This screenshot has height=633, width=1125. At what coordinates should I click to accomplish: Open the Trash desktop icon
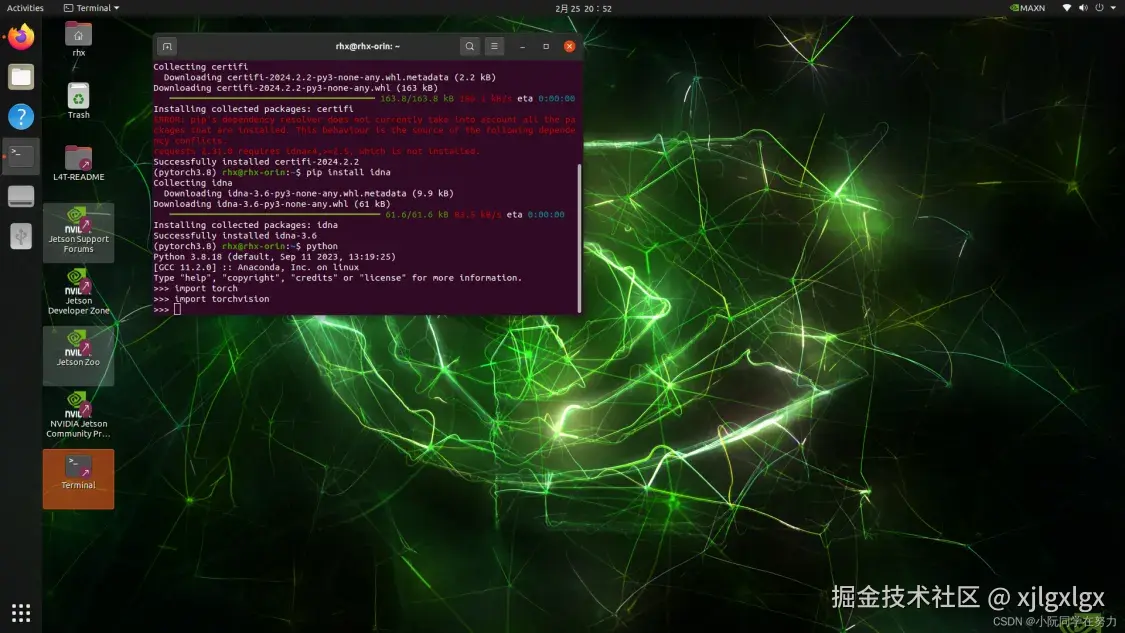[78, 101]
